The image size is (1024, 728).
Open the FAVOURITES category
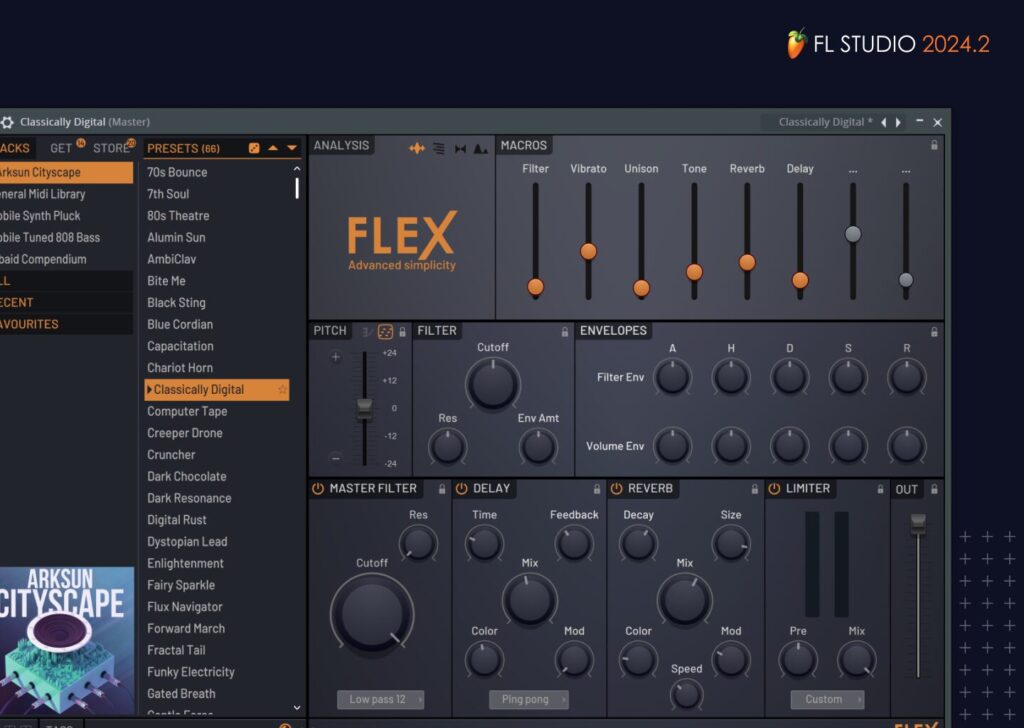tap(65, 324)
